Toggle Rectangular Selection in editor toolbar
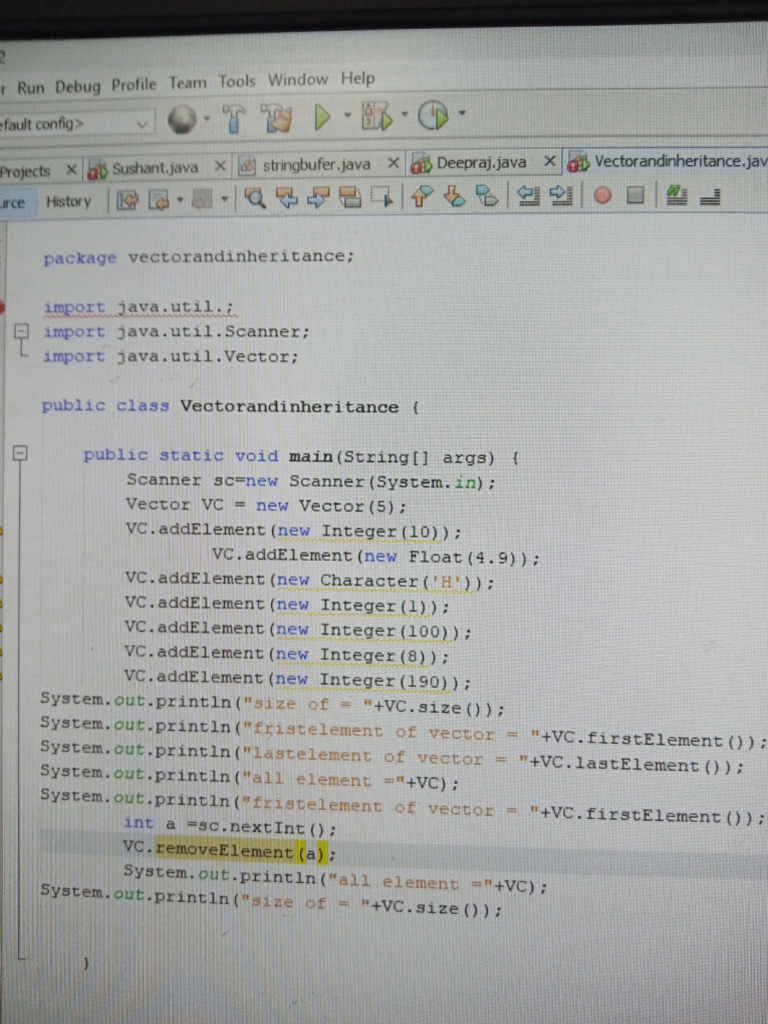This screenshot has width=768, height=1024. 382,198
